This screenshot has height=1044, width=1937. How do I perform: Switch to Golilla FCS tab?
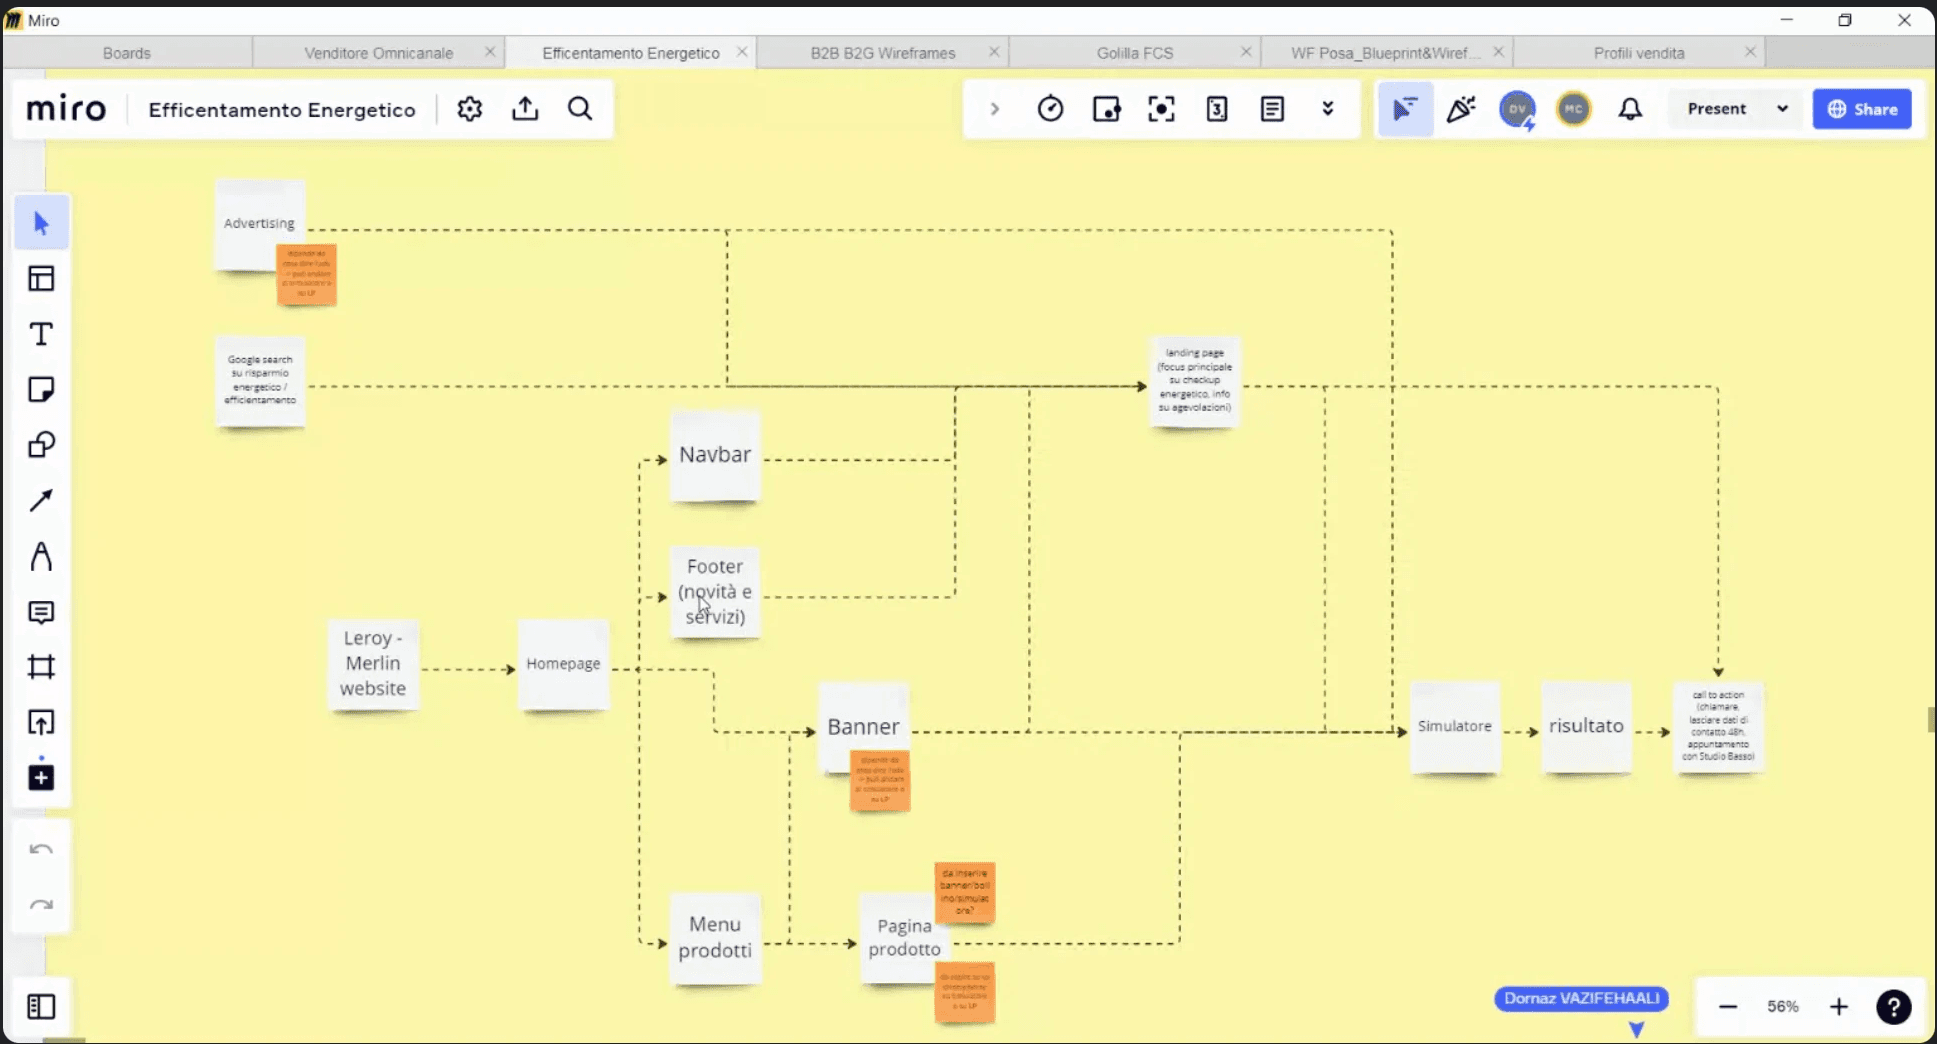click(x=1134, y=53)
